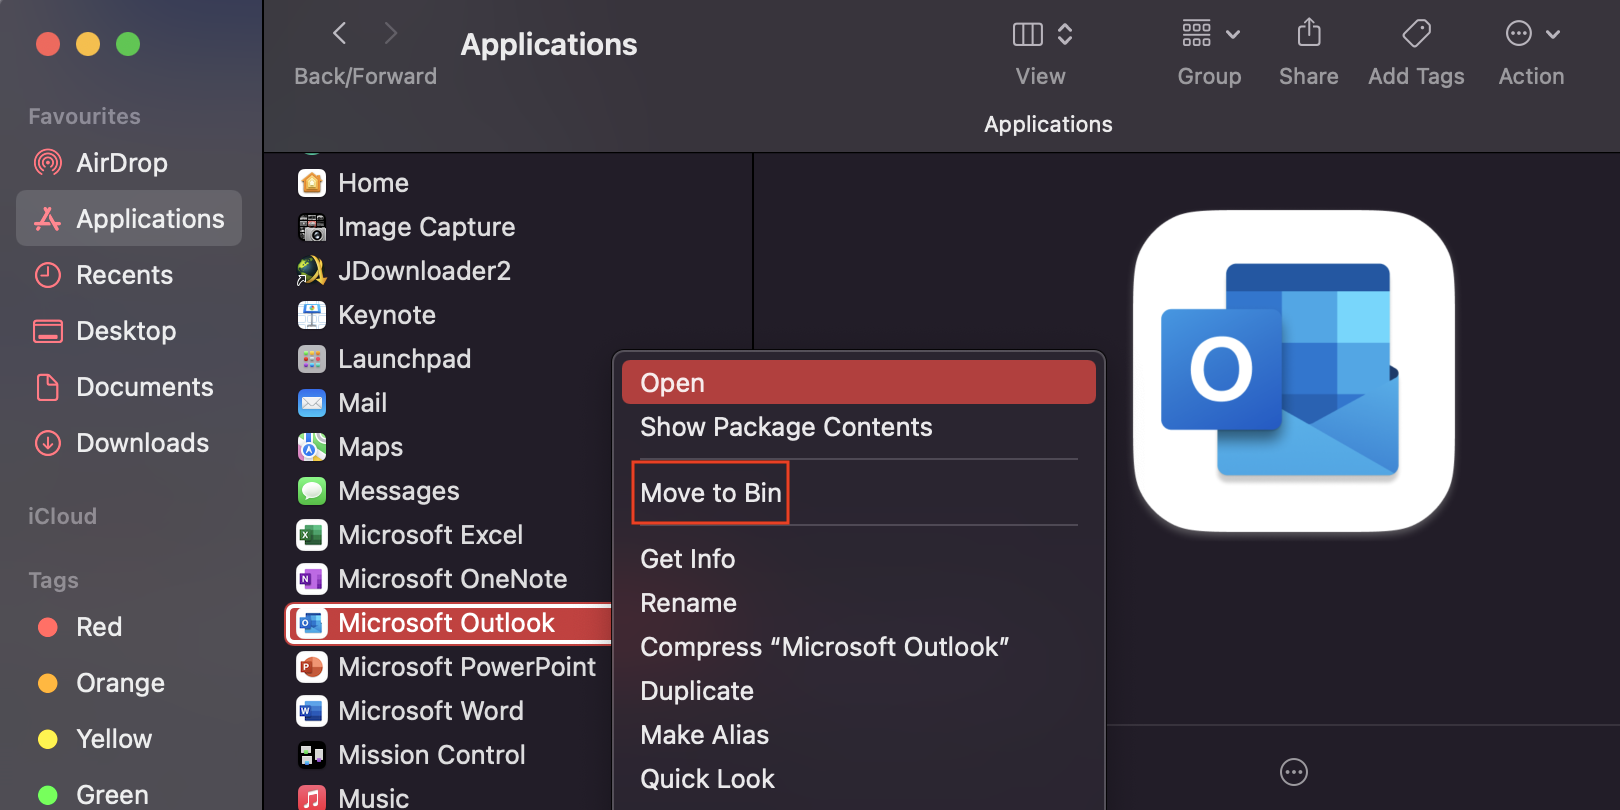This screenshot has width=1620, height=810.
Task: Open the Group dropdown
Action: tap(1210, 34)
